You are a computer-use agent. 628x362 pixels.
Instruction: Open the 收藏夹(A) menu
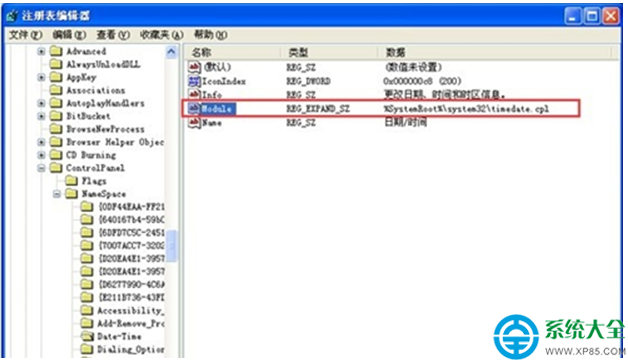(x=161, y=35)
